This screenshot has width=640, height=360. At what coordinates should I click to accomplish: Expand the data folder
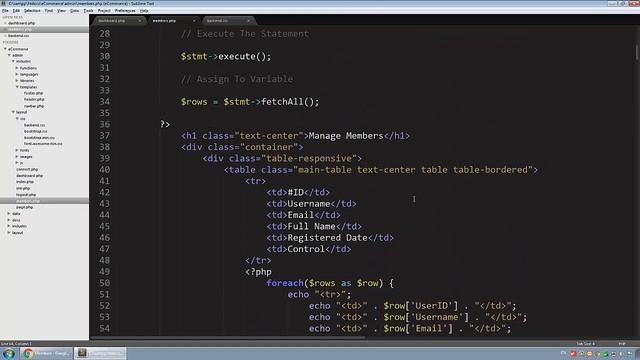tap(9, 213)
